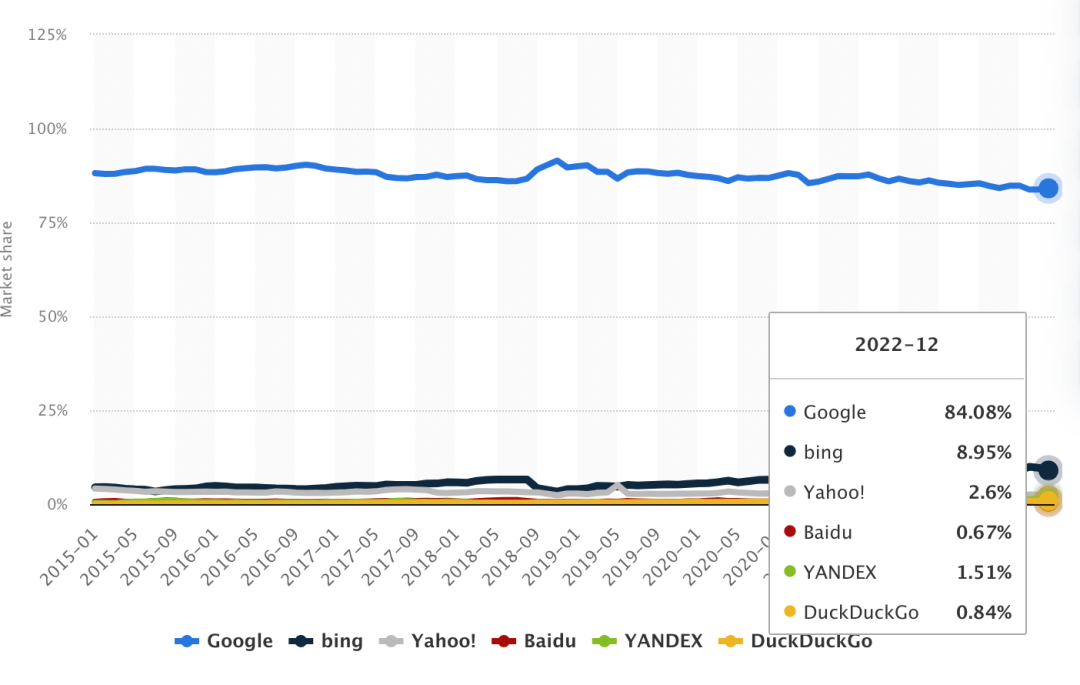The image size is (1080, 685).
Task: Click the orange DuckDuckGo end data point
Action: coord(1048,501)
